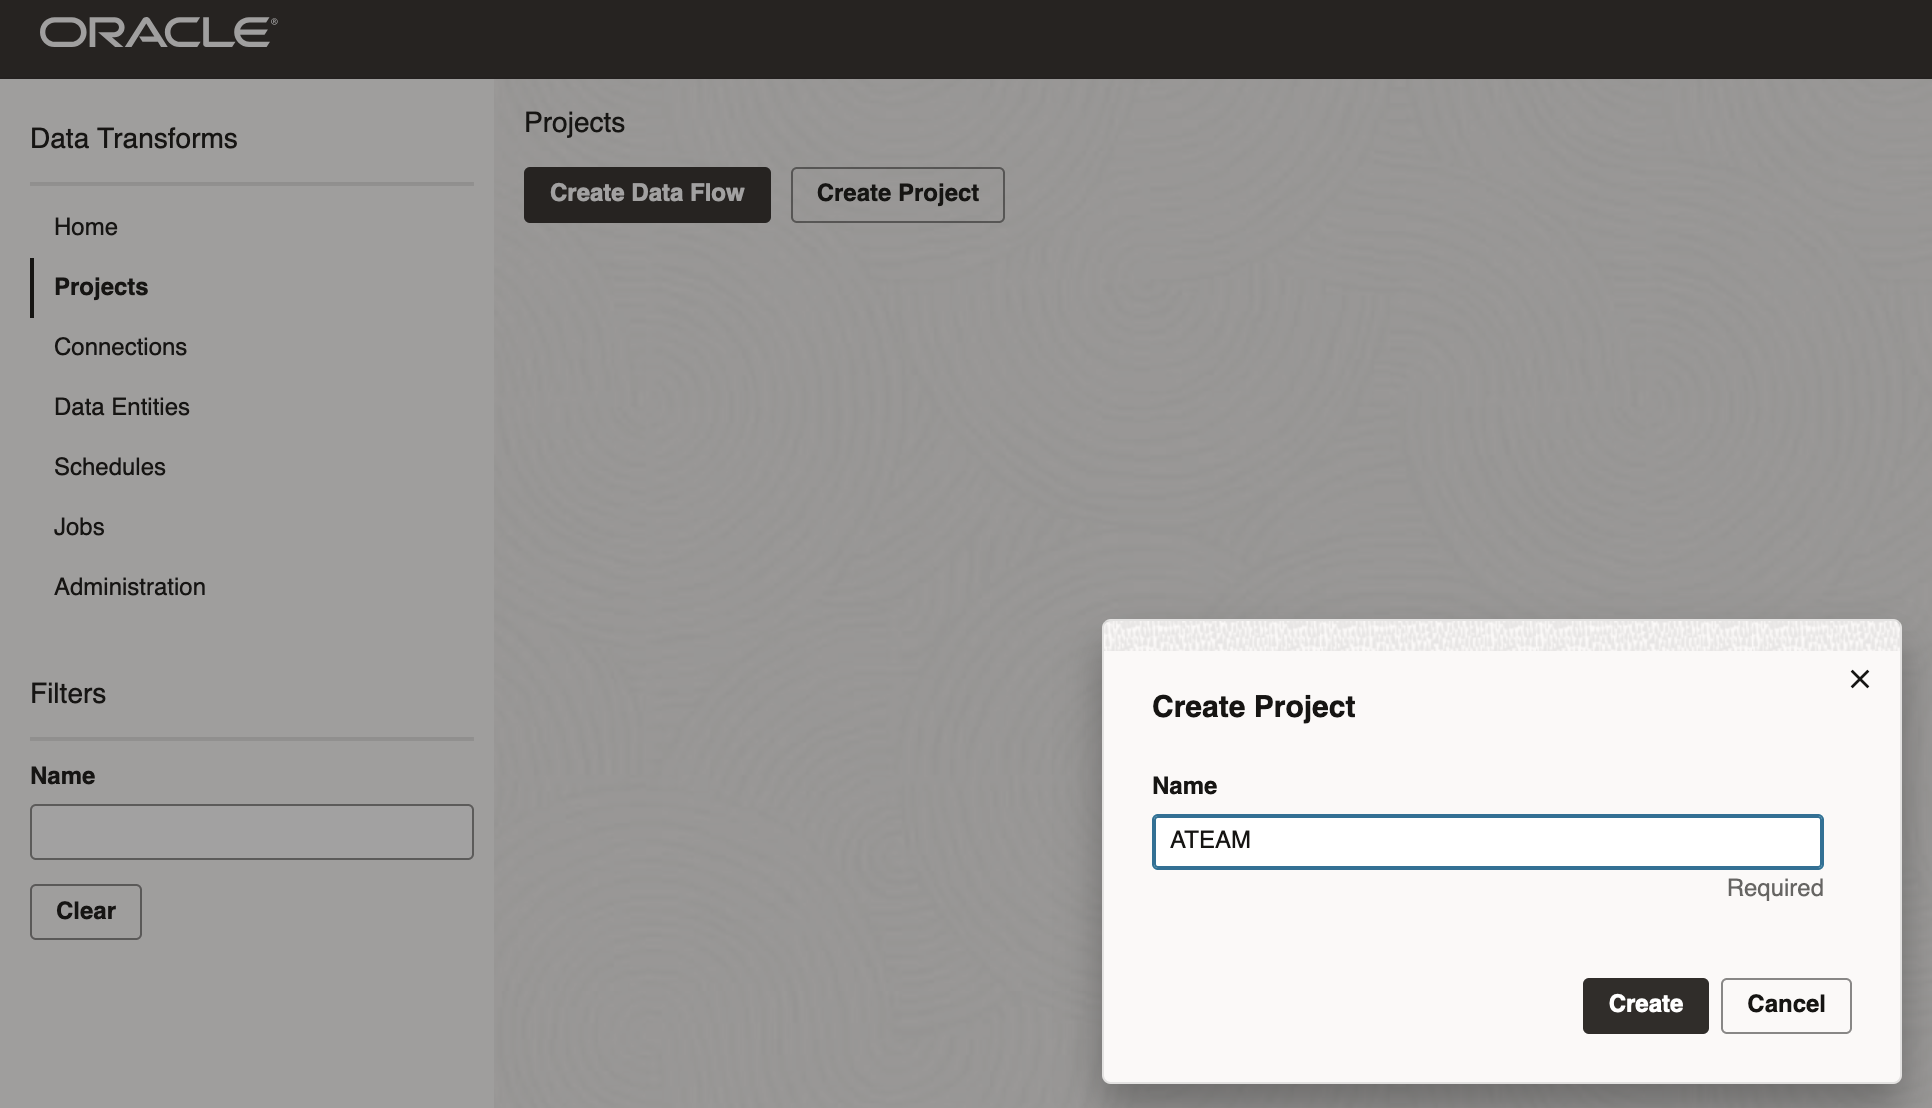Click the Projects page title

(574, 122)
